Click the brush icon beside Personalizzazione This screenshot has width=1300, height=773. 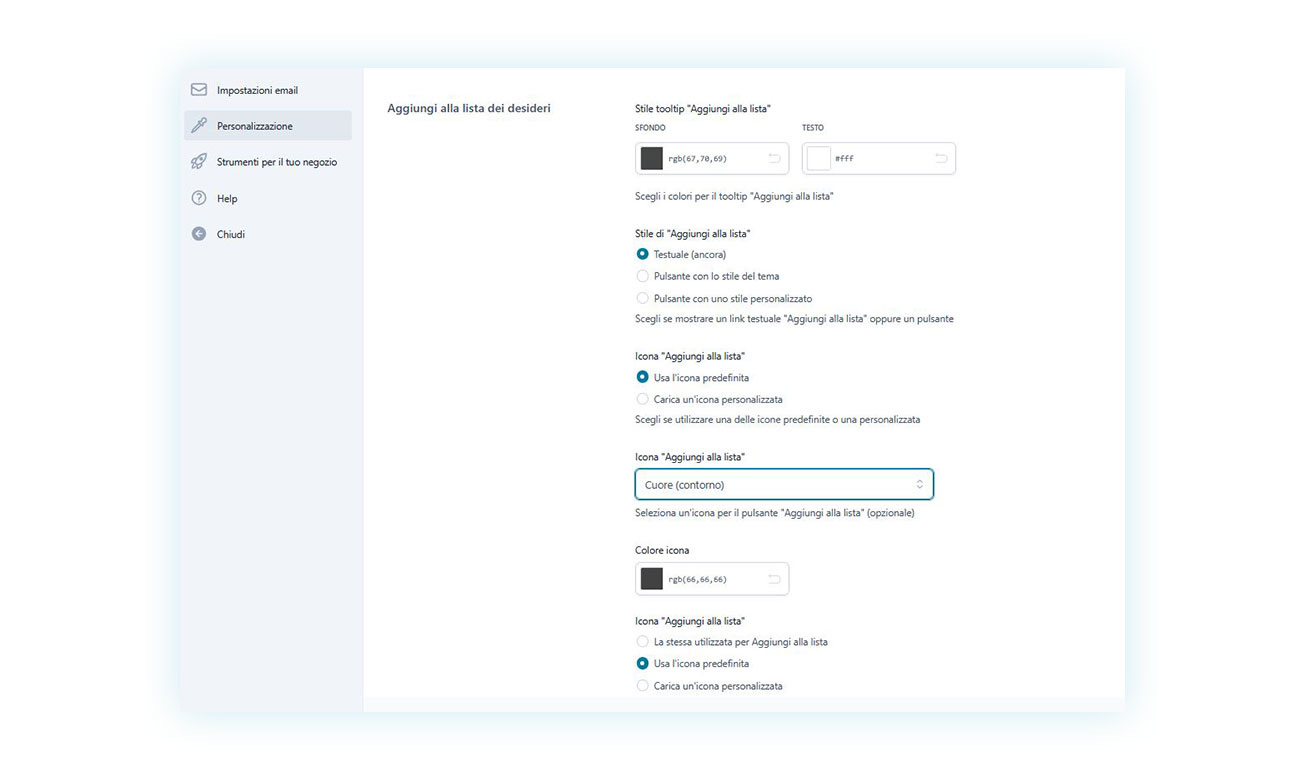pyautogui.click(x=199, y=126)
